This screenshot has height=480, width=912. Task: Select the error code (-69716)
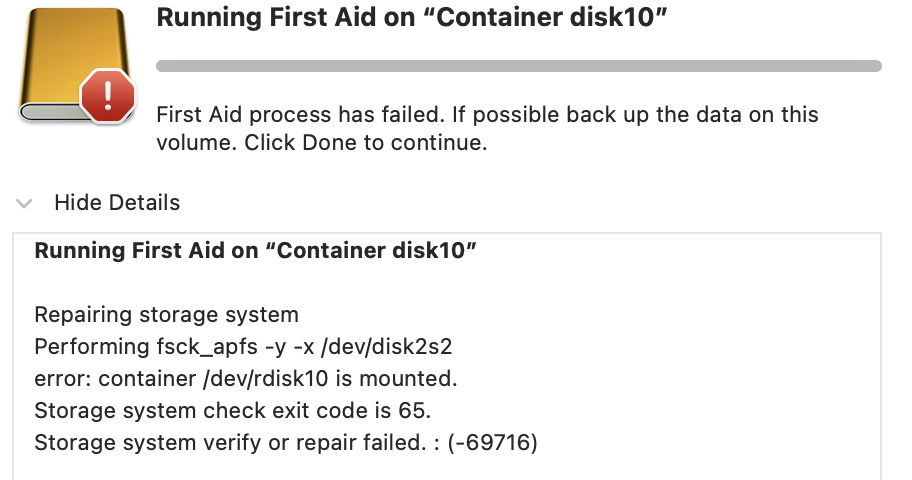pos(492,443)
